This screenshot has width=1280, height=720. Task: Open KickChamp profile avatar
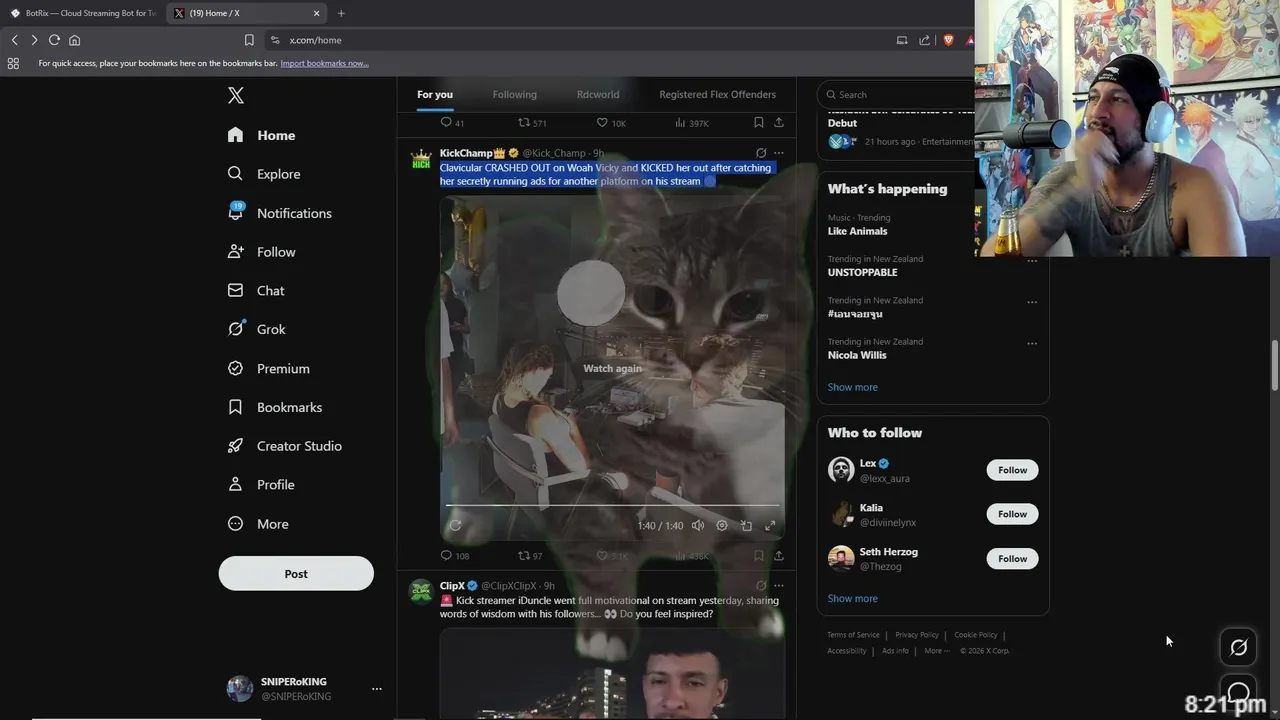[421, 160]
